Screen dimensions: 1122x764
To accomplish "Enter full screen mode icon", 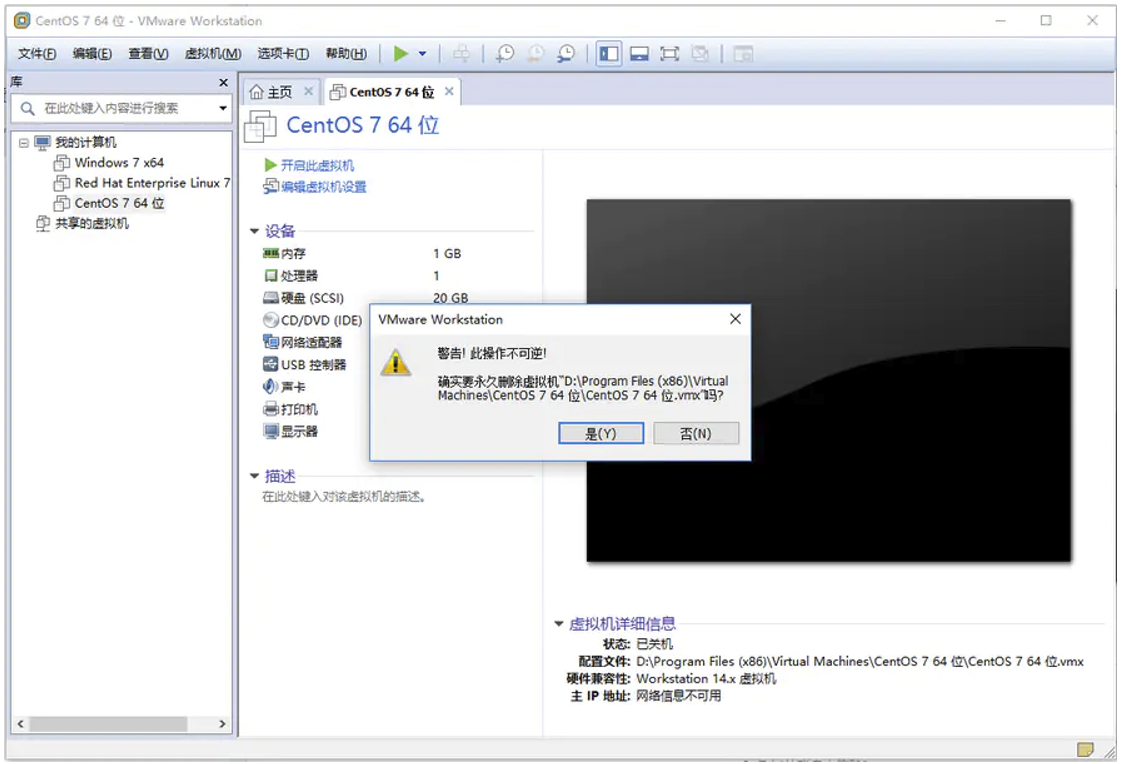I will (670, 54).
